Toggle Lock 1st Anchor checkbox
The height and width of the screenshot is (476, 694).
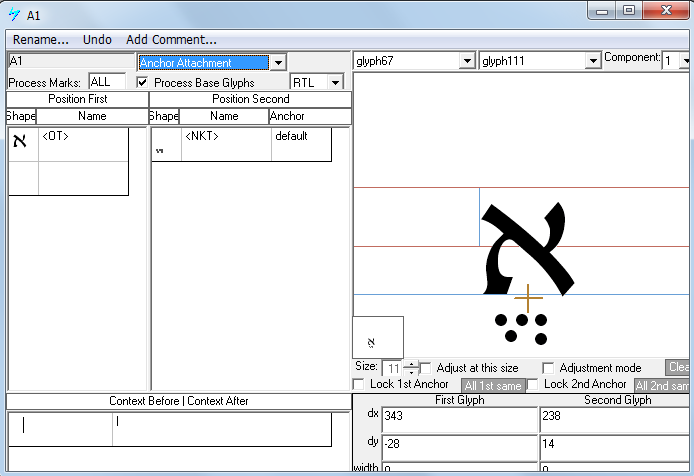tap(359, 384)
